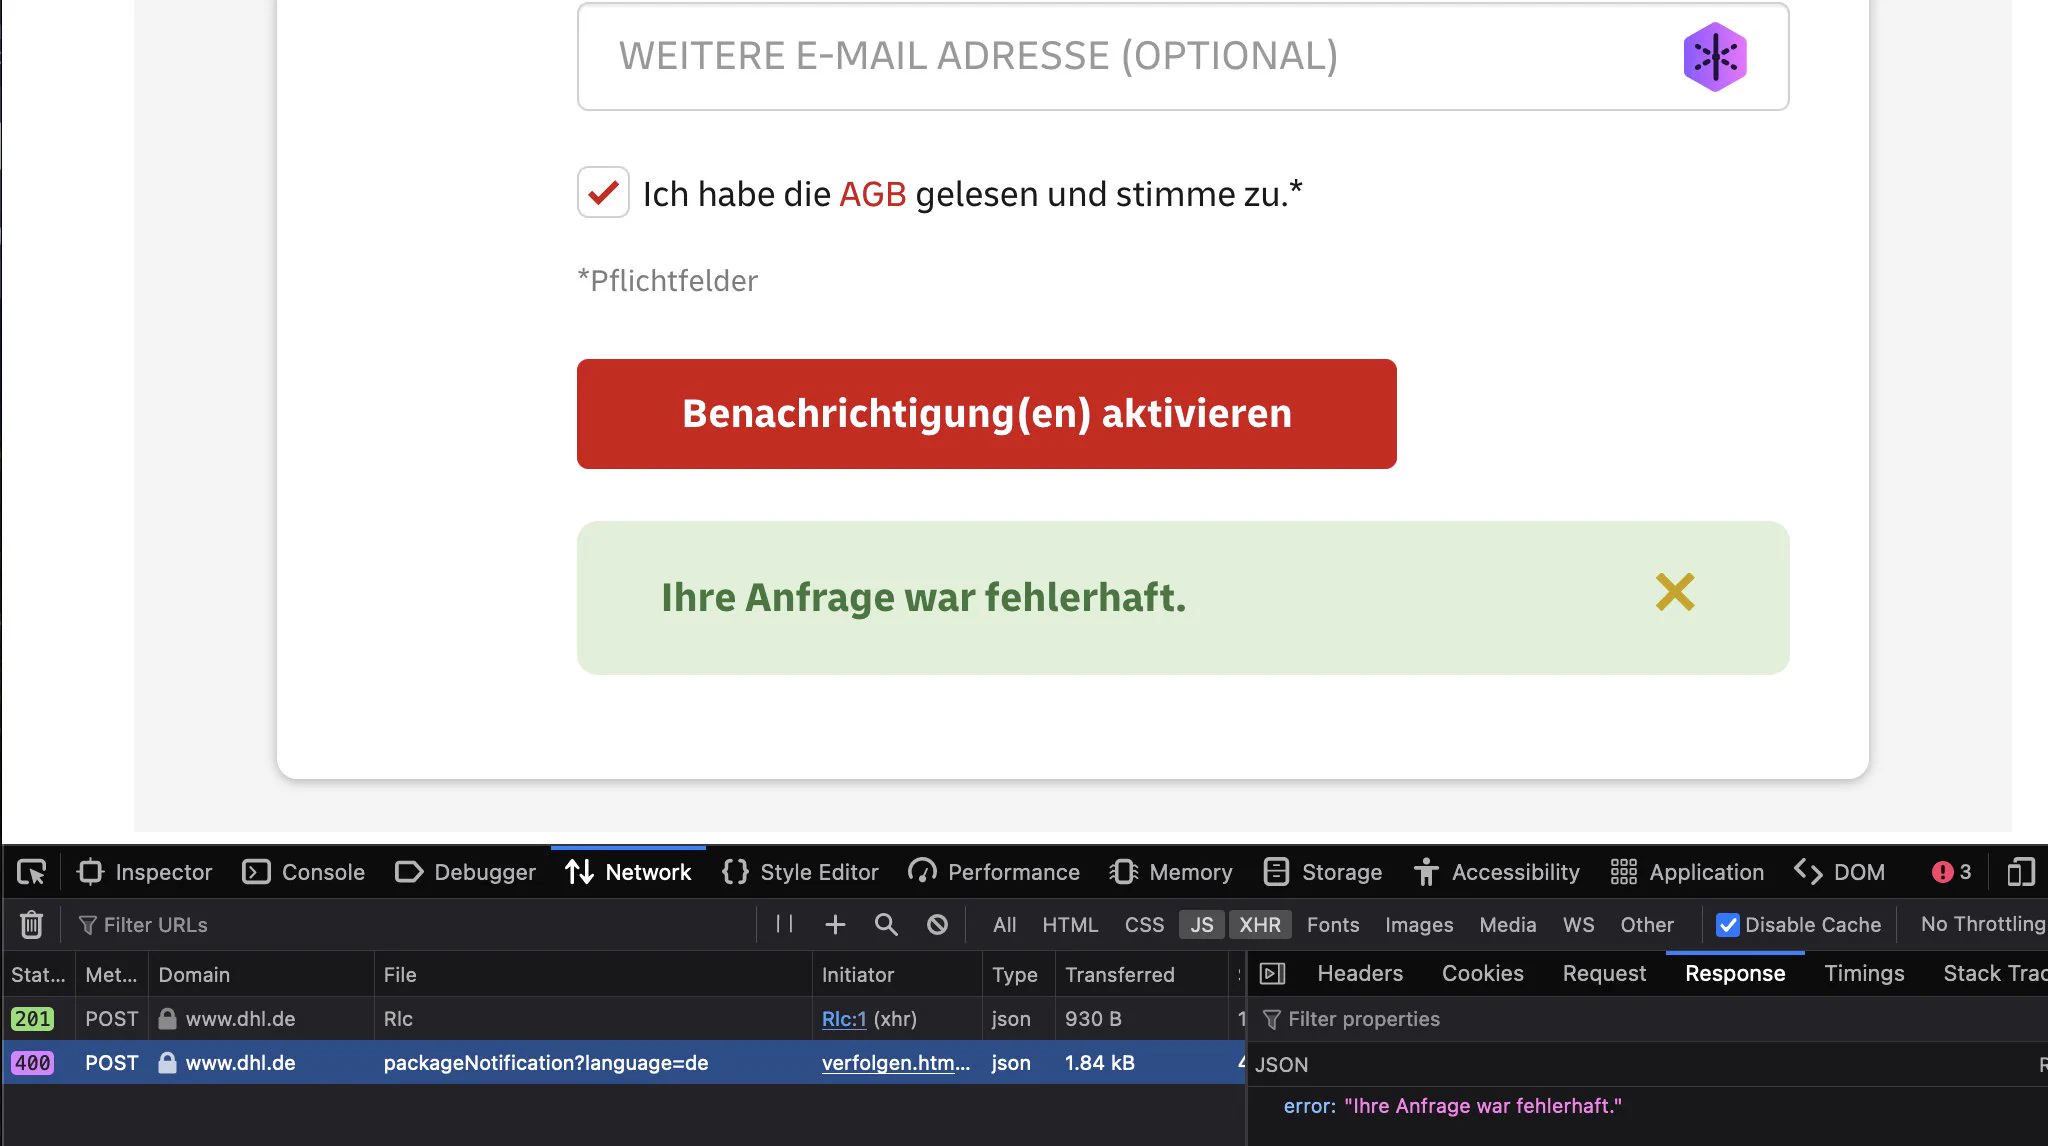Filter requests by Images
Image resolution: width=2048 pixels, height=1146 pixels.
point(1419,925)
